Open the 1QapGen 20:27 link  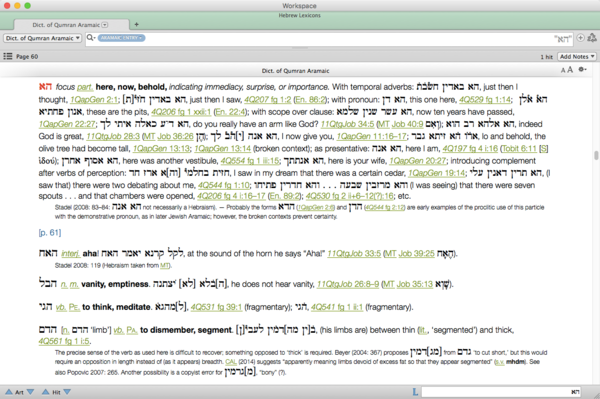417,161
